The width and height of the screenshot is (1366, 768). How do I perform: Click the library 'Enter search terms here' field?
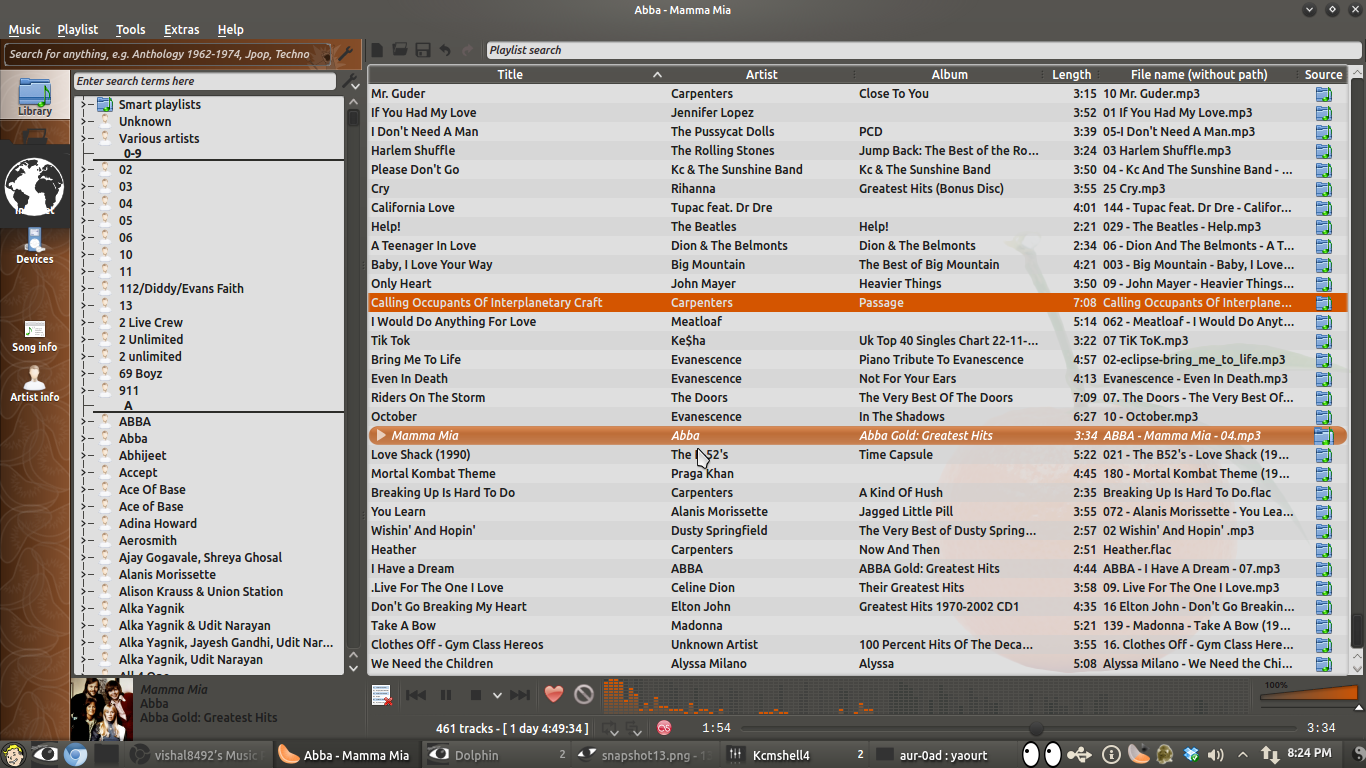205,82
